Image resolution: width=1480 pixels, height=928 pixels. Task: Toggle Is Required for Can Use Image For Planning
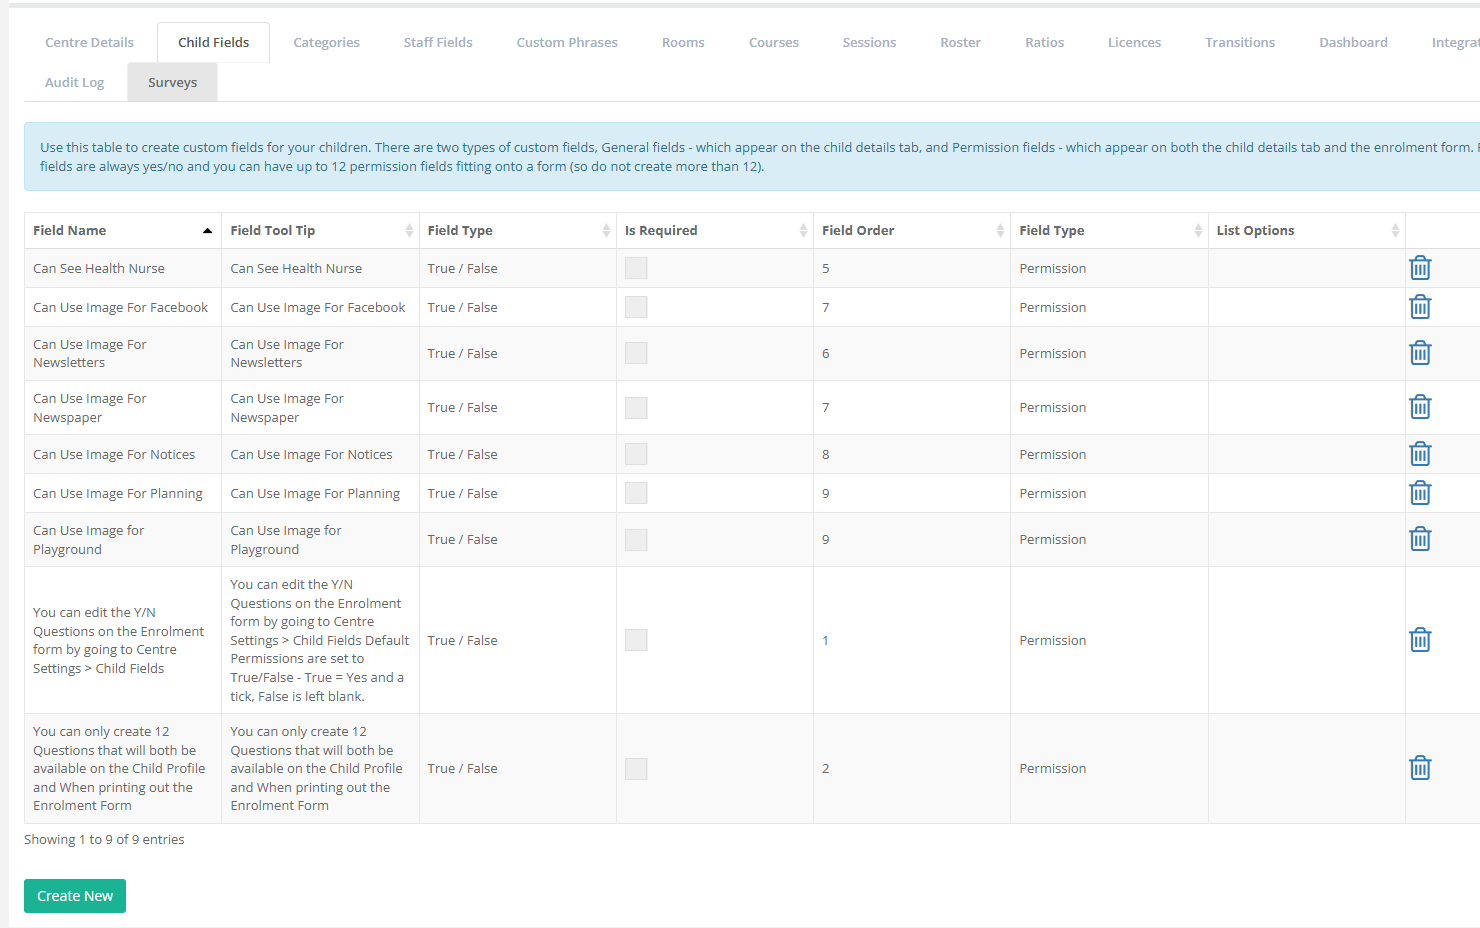tap(636, 493)
